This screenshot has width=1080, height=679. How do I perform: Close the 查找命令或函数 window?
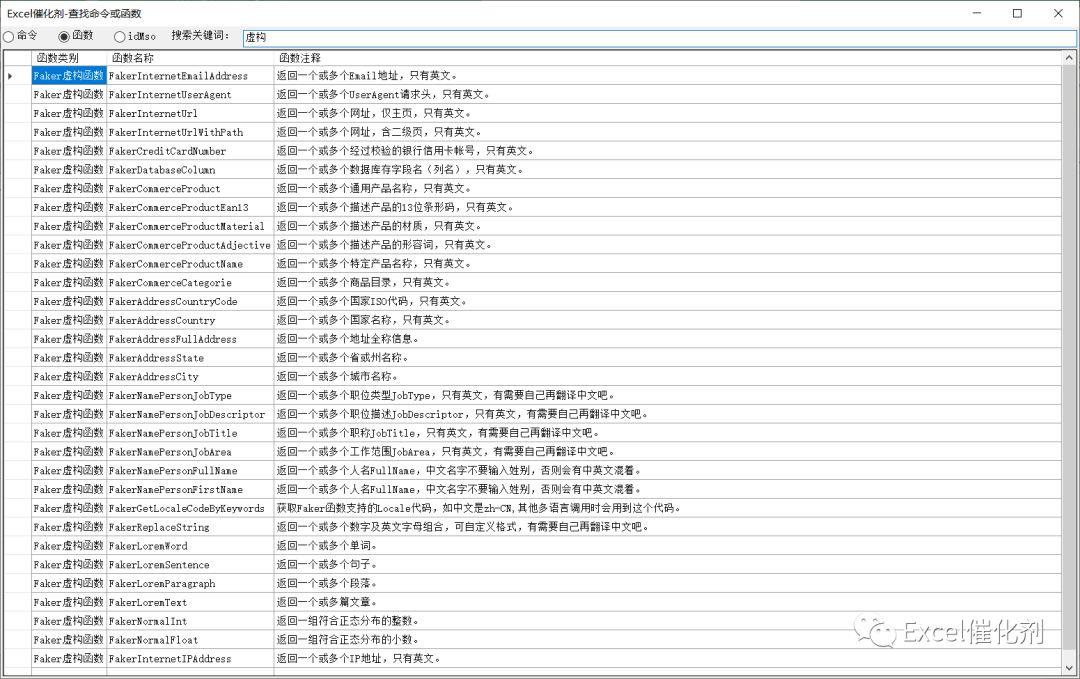point(1059,13)
